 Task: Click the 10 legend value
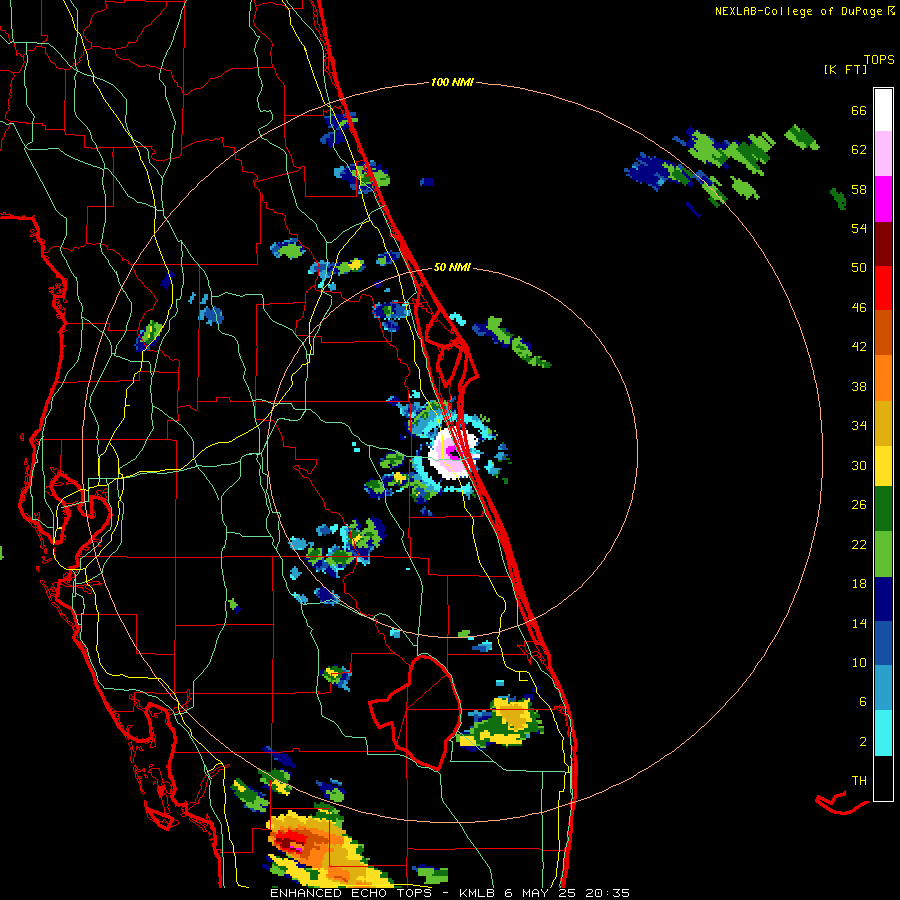(x=859, y=662)
